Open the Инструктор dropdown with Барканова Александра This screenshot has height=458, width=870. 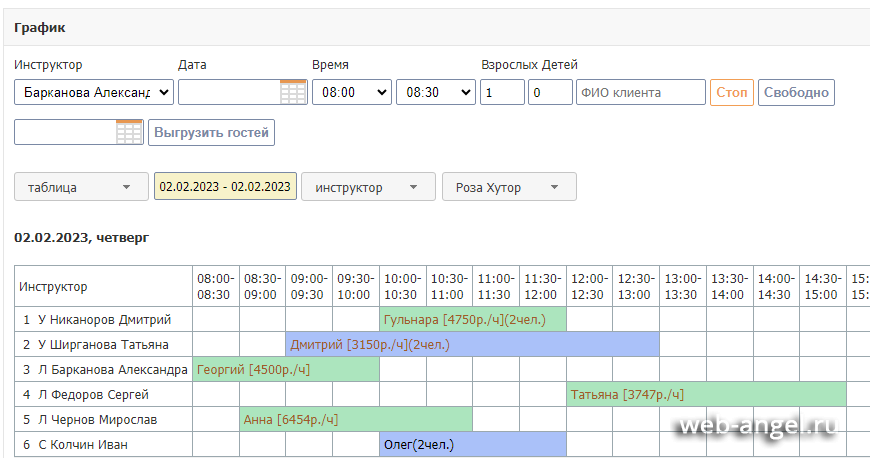[x=94, y=93]
